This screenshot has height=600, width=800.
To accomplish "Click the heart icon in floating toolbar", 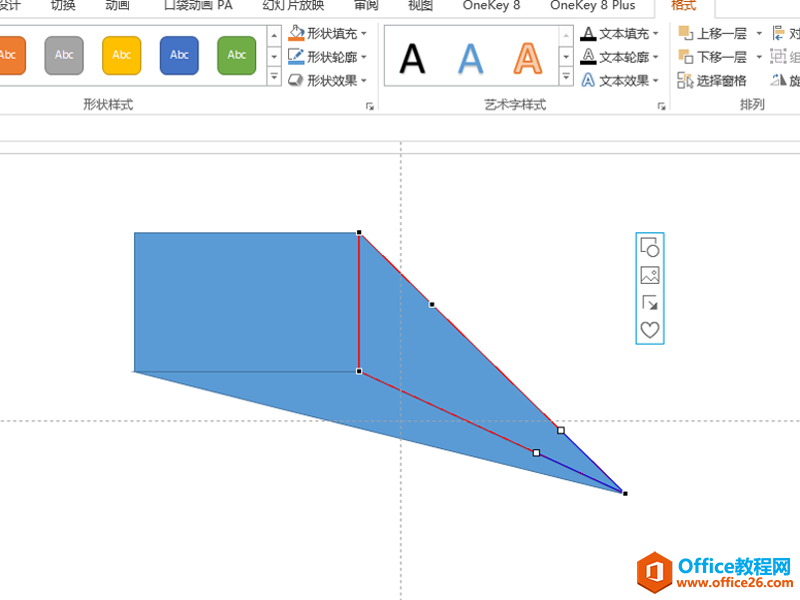I will click(649, 330).
